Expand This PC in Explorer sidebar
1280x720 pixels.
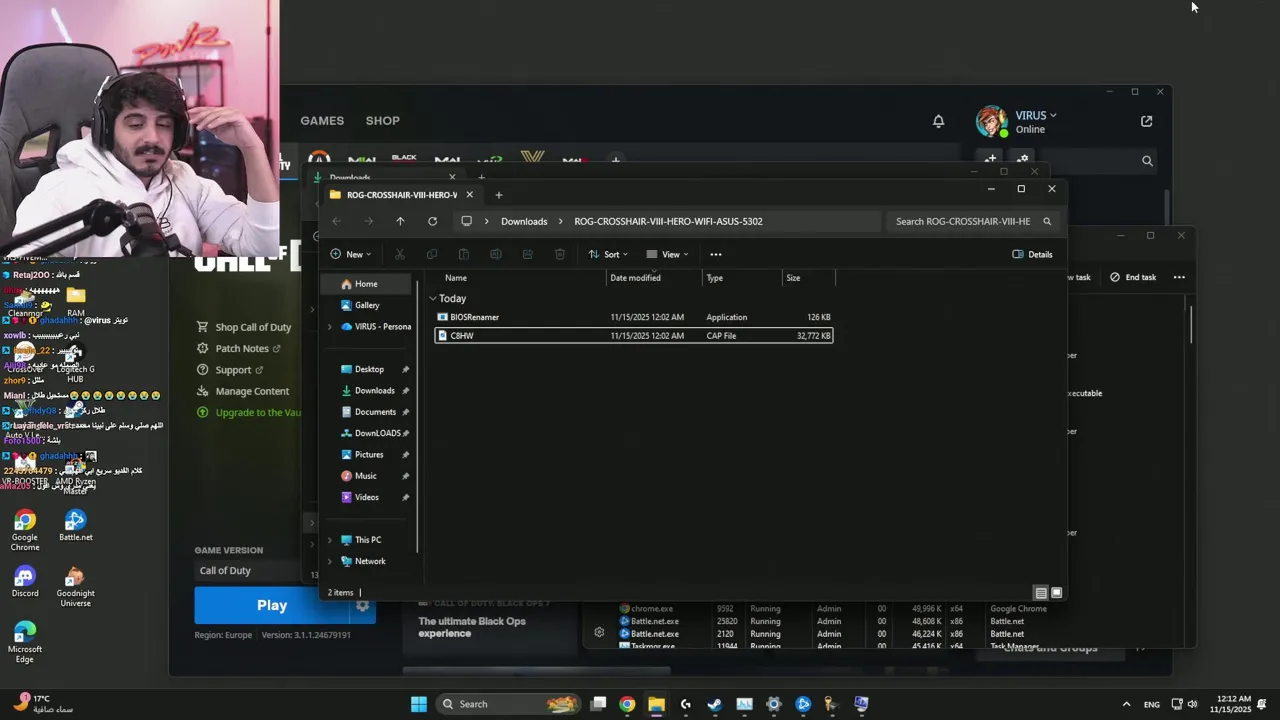tap(330, 540)
